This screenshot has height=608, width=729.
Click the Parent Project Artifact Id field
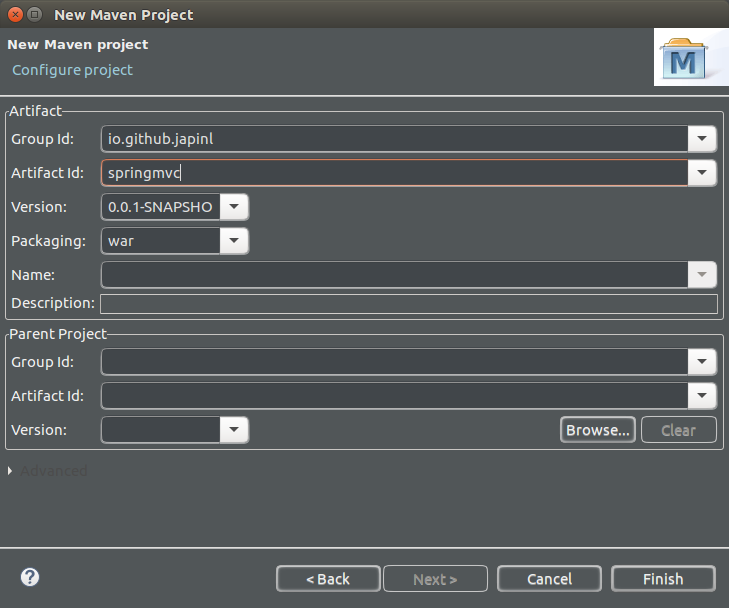click(394, 395)
